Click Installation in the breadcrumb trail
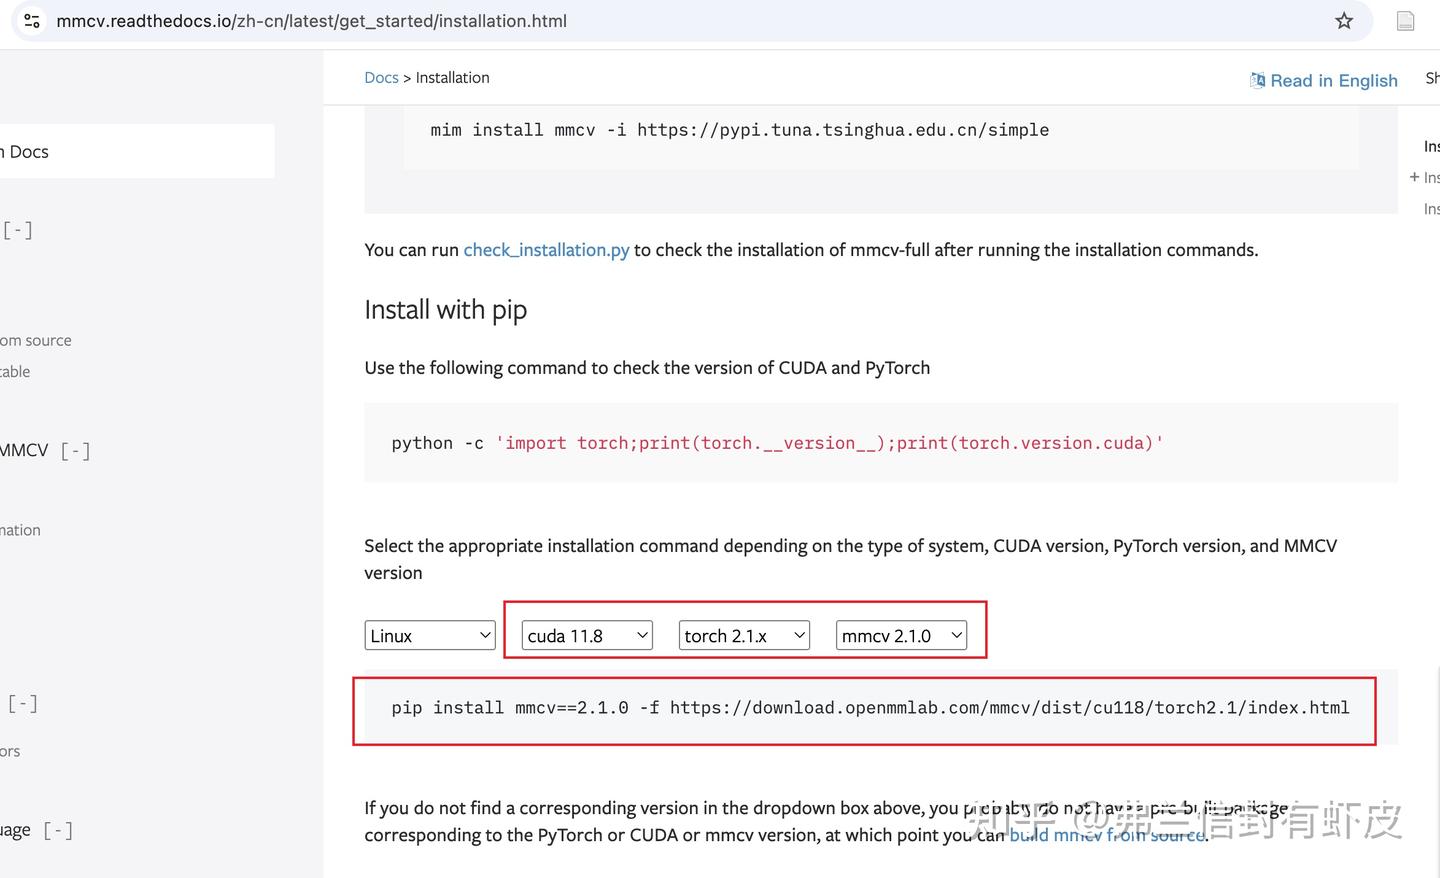This screenshot has width=1440, height=878. (452, 77)
